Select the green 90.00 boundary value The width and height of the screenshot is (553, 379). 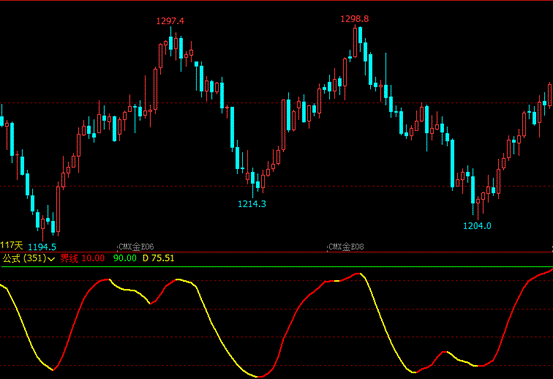[125, 258]
